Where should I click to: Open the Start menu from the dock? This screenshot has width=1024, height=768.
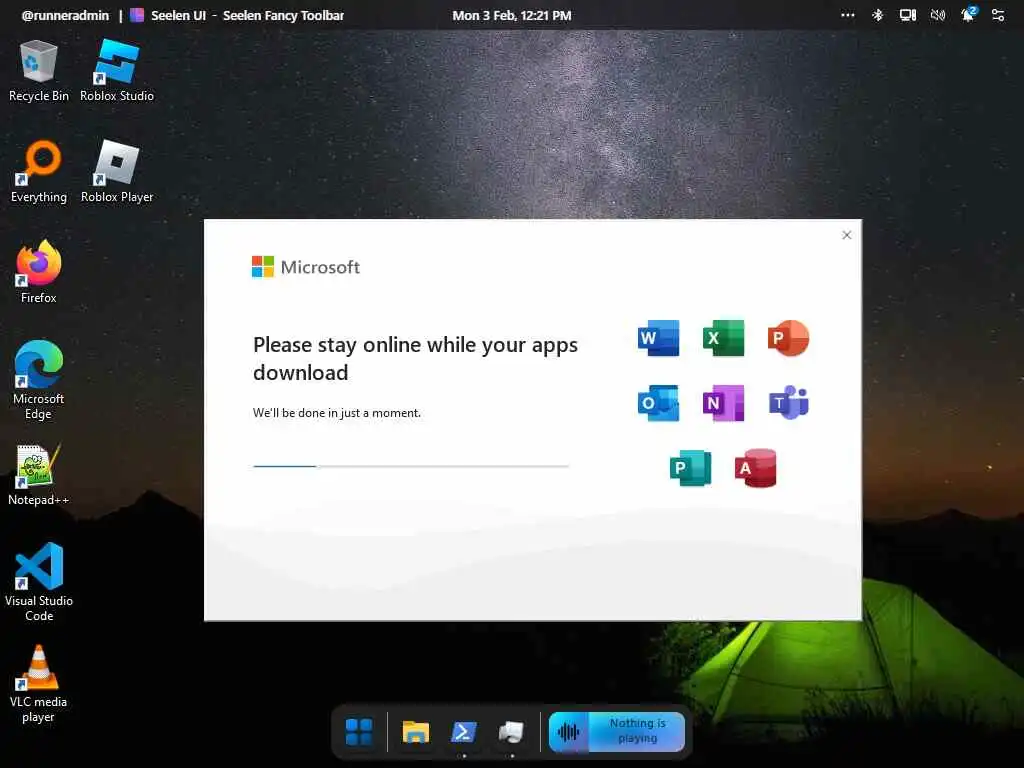click(x=359, y=732)
